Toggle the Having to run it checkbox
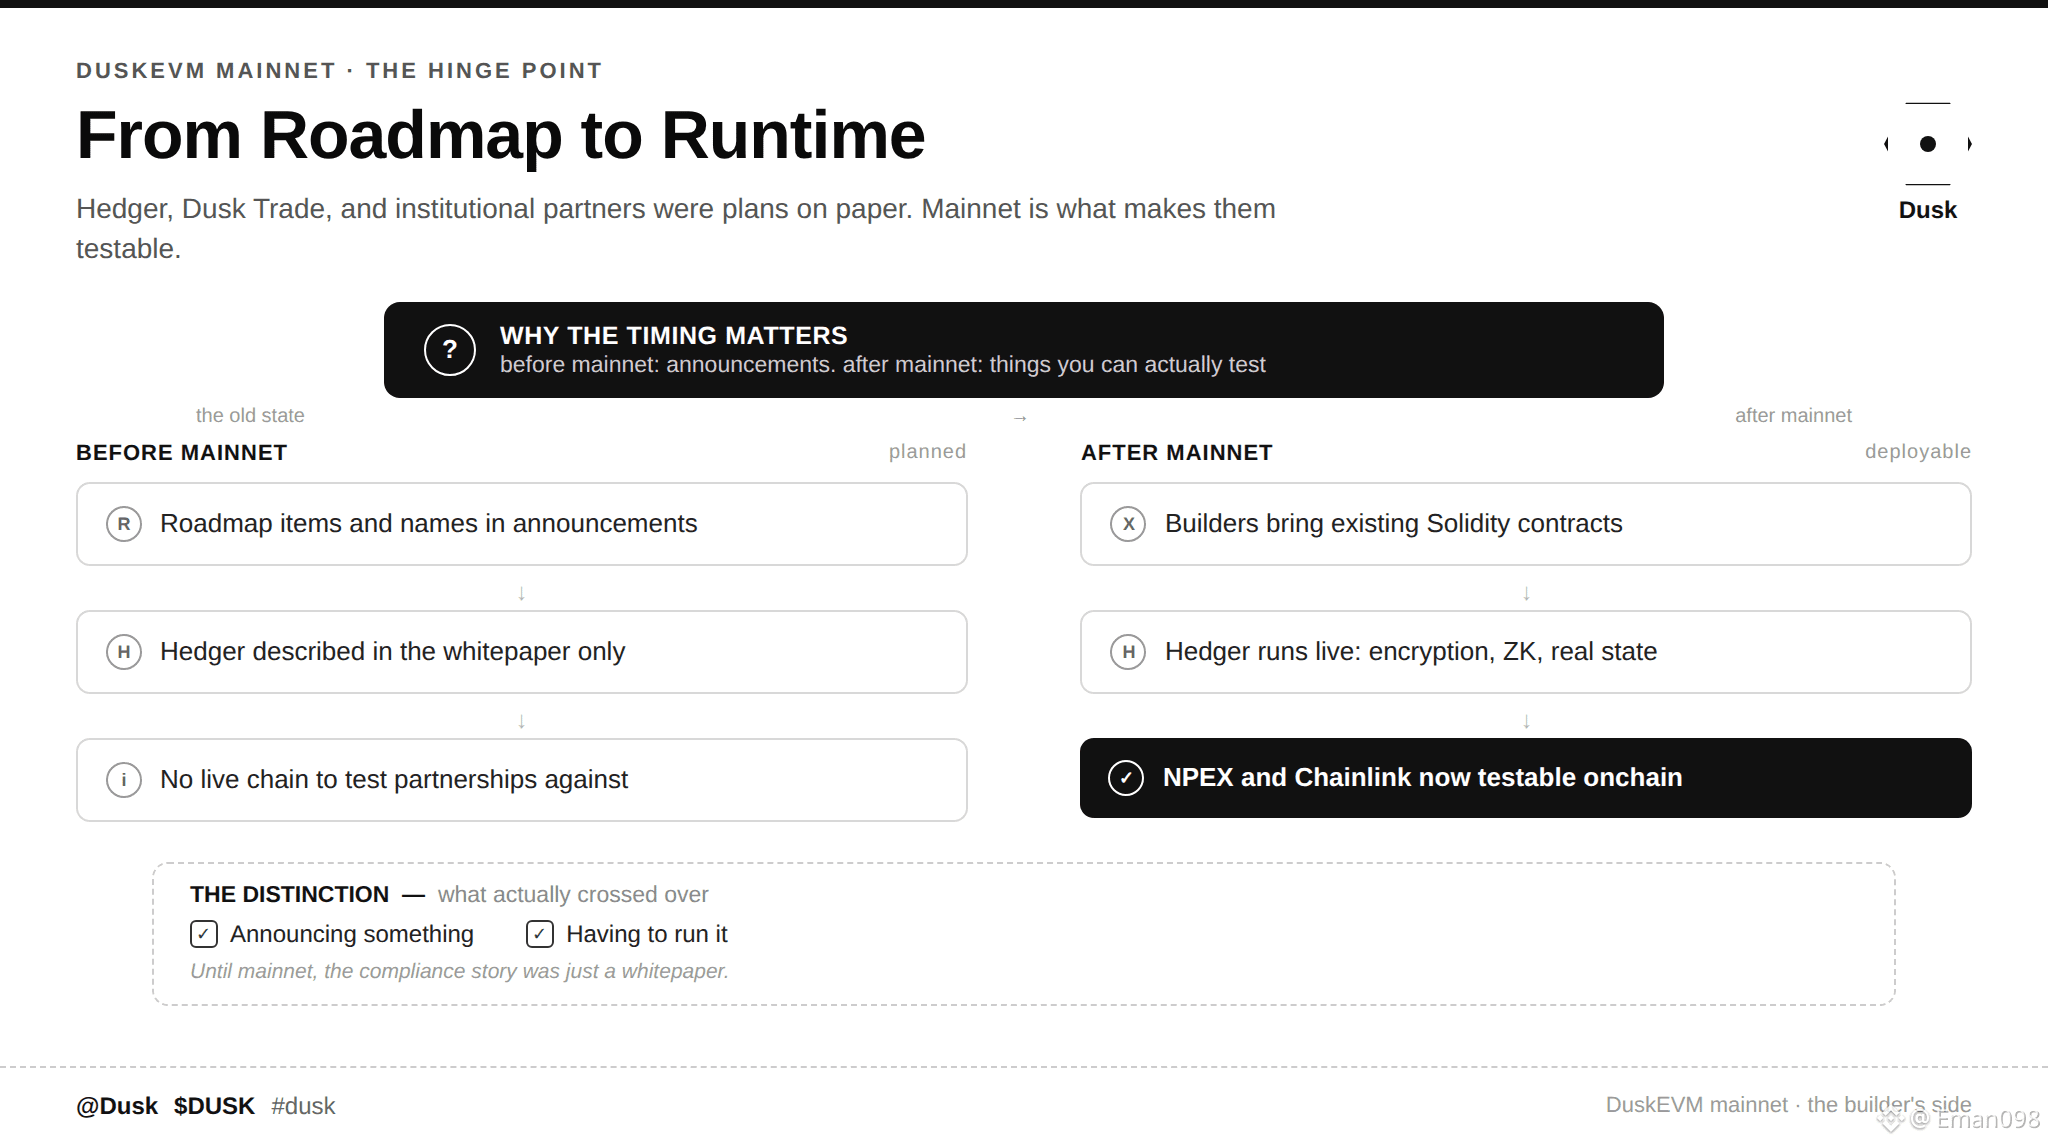 coord(540,934)
